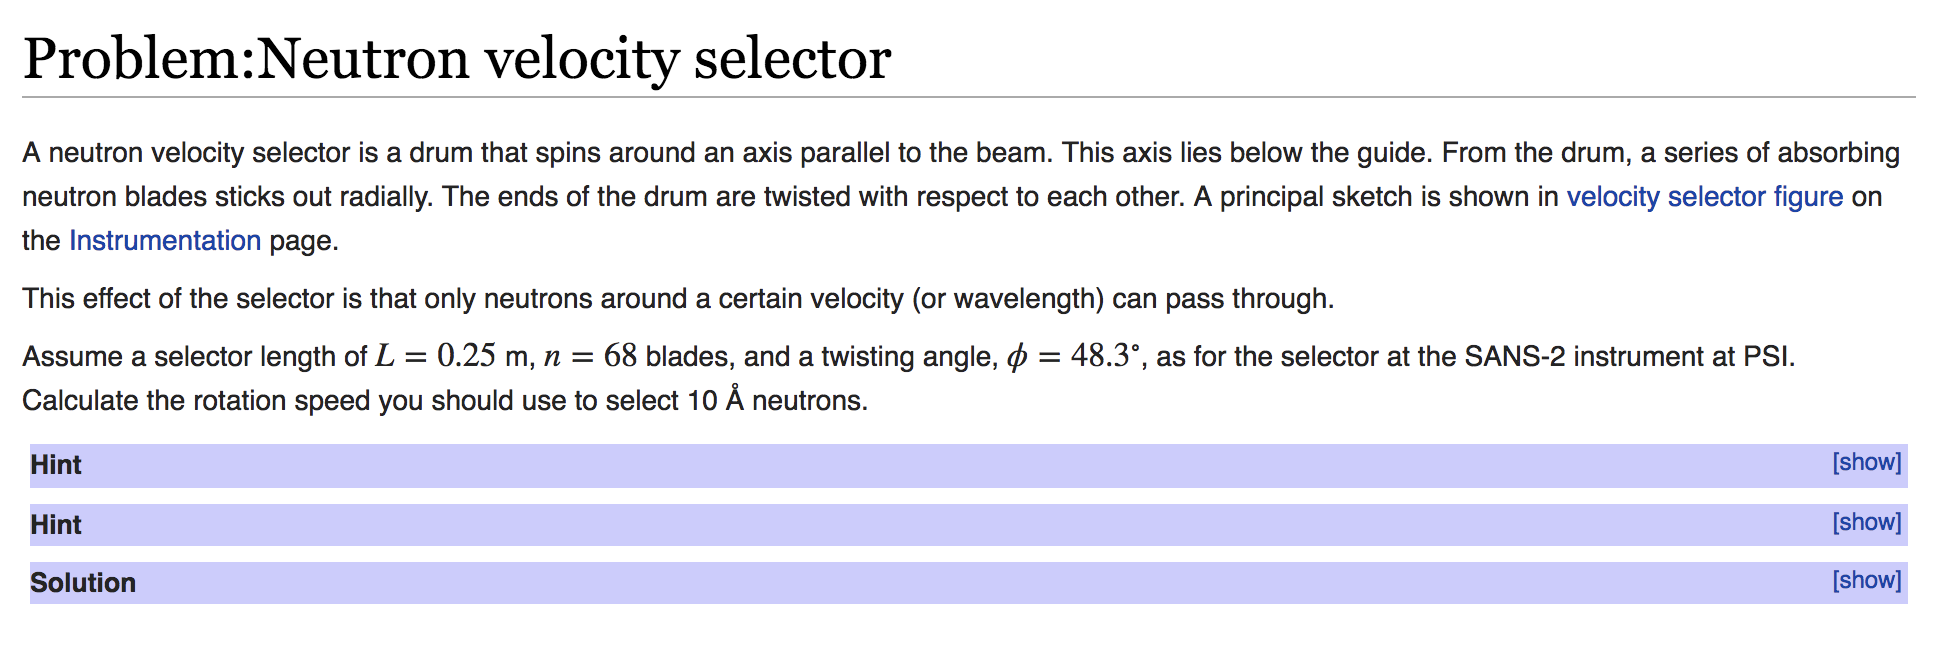This screenshot has height=658, width=1938.
Task: Click the 'SANS-2 instrument at PSI' text
Action: (1629, 356)
